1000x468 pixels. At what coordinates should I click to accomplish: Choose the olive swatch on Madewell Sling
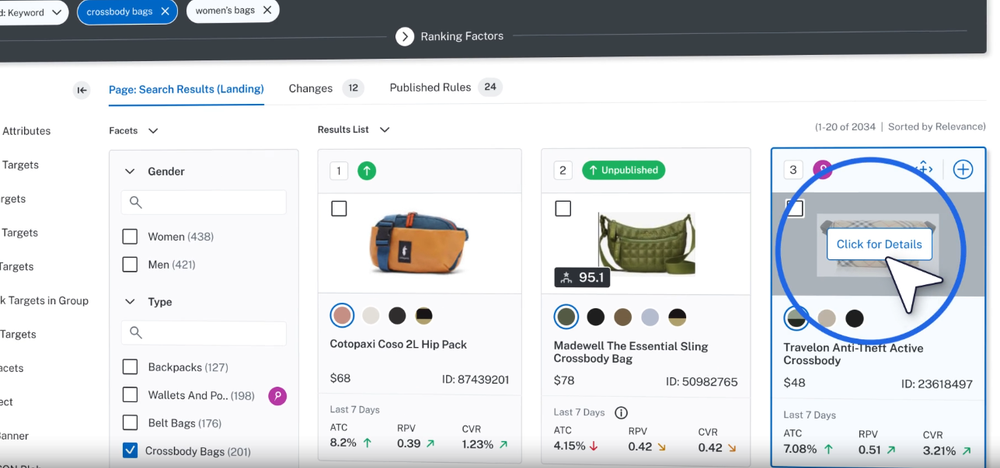pos(566,316)
